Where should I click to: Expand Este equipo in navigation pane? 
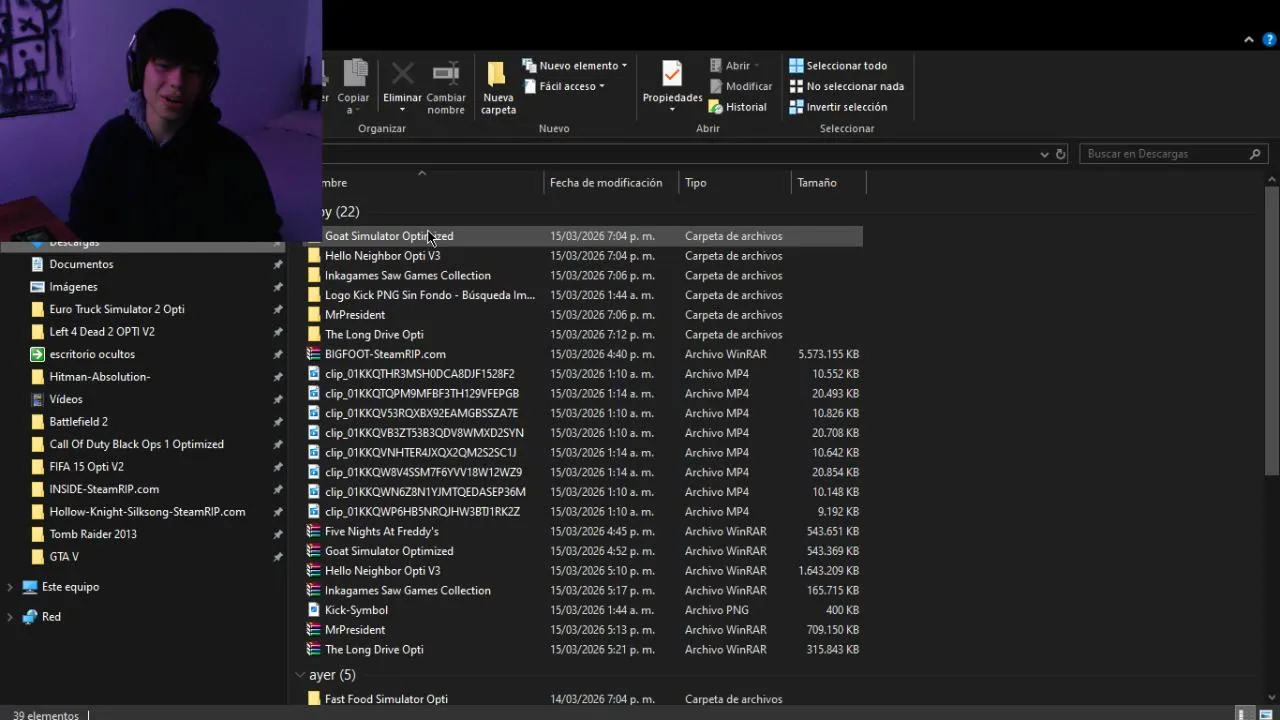10,587
